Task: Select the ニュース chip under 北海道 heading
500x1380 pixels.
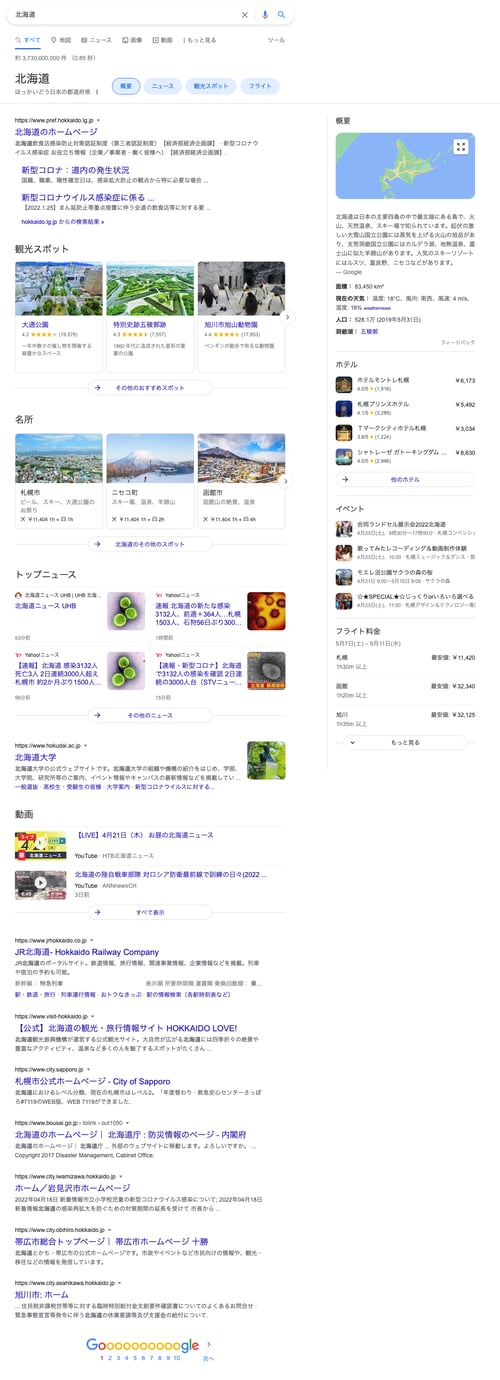Action: 162,86
